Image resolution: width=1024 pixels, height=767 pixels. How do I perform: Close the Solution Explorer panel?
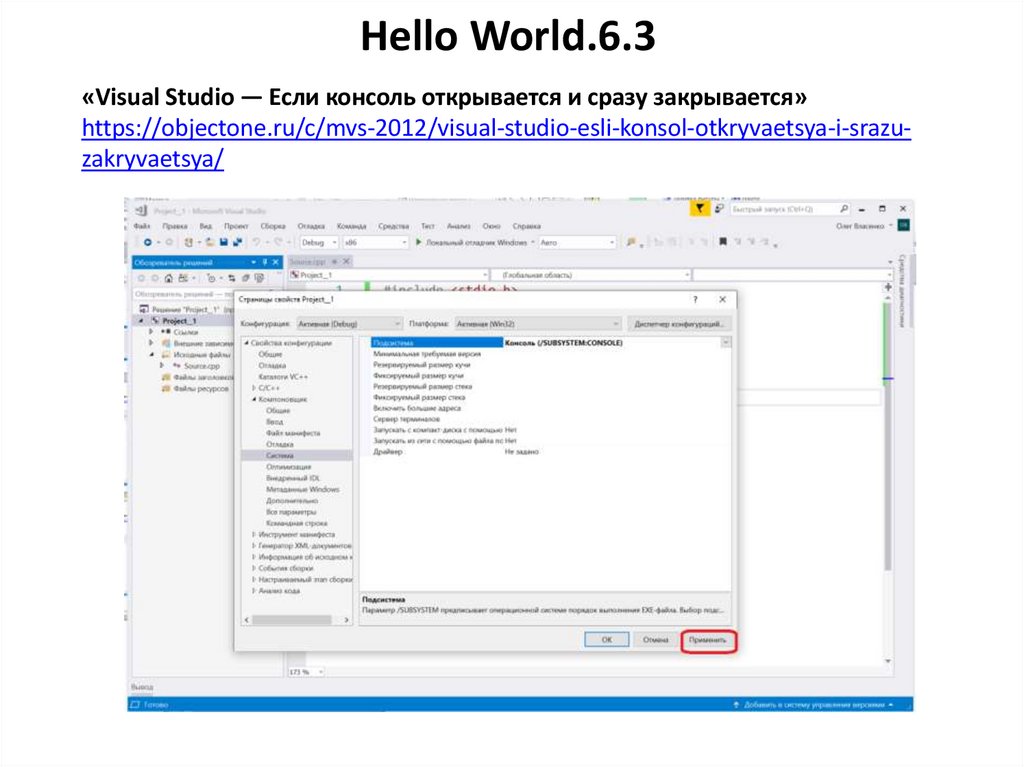(x=276, y=262)
